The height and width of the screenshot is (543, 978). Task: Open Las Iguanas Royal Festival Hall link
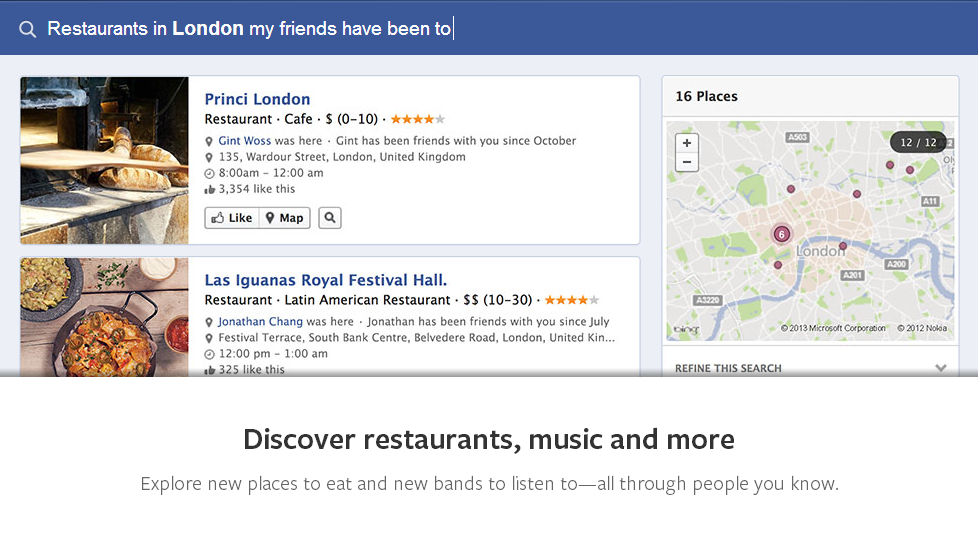click(326, 280)
